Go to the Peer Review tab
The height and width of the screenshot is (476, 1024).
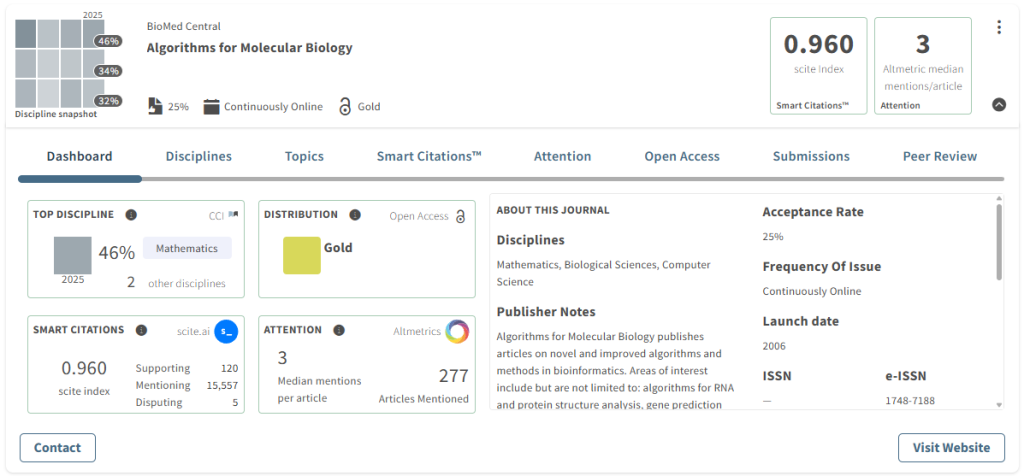[940, 157]
